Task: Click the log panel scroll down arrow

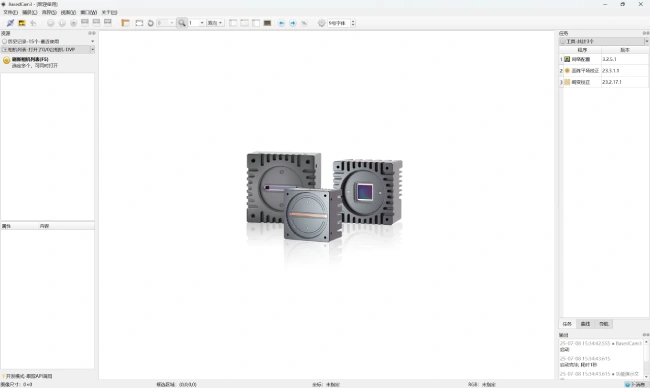Action: tap(646, 377)
